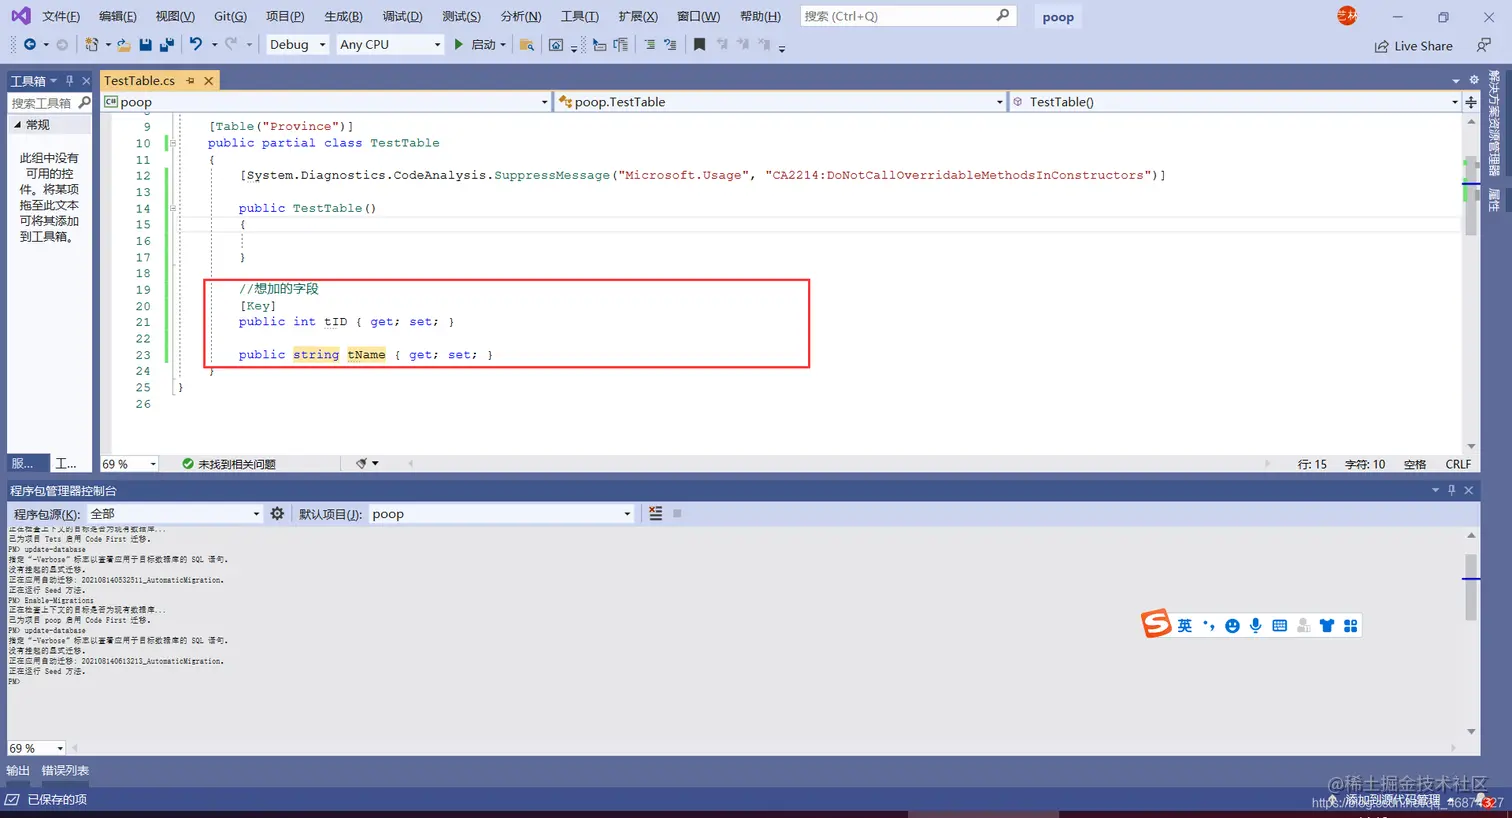Toggle a bookmark with the bookmark icon
The width and height of the screenshot is (1512, 818).
click(x=699, y=44)
